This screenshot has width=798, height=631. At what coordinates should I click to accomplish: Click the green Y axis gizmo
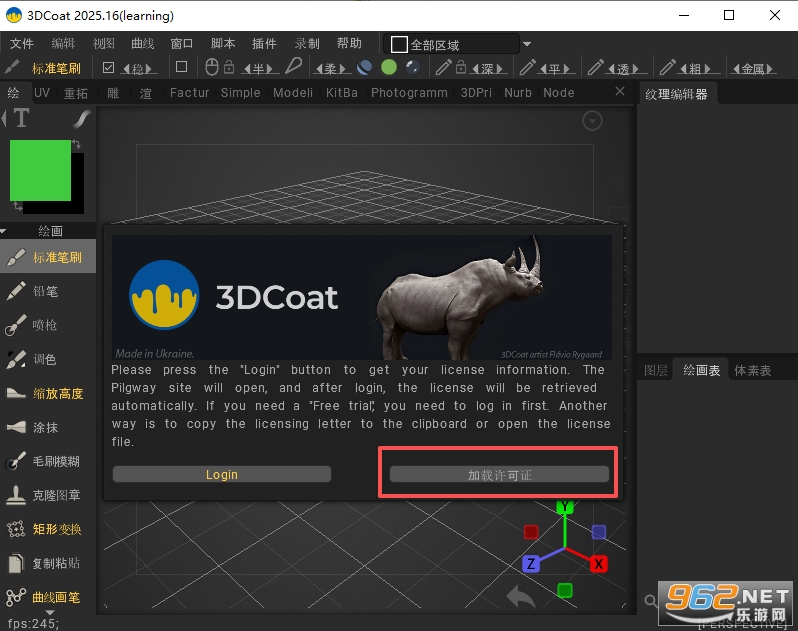[x=565, y=506]
